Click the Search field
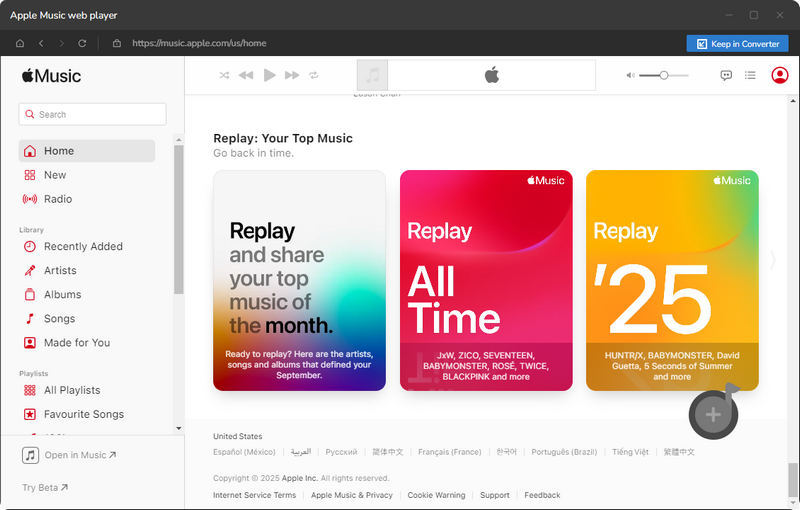Image resolution: width=800 pixels, height=510 pixels. [x=92, y=114]
